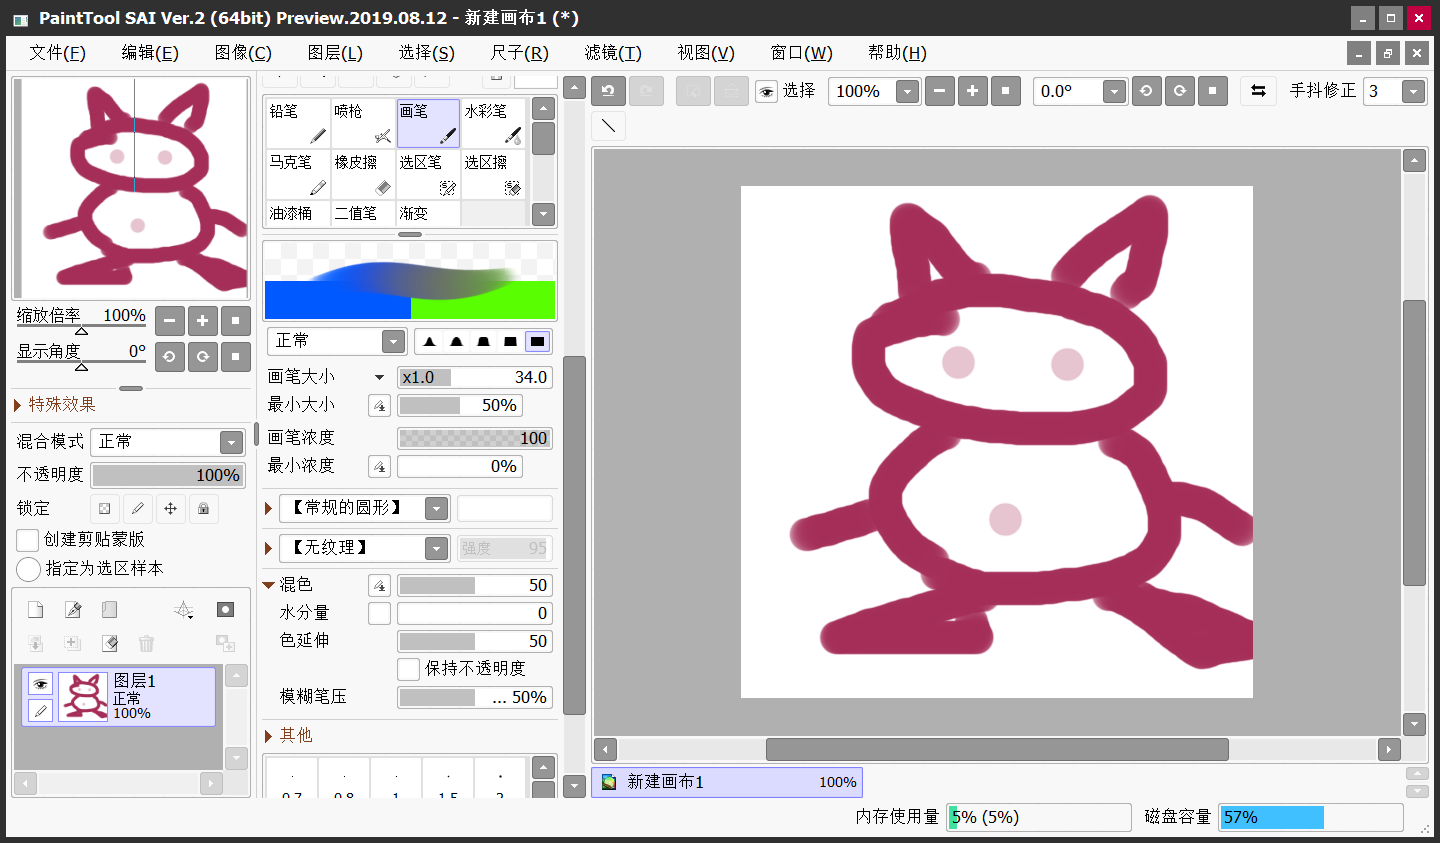Open perspective ruler icon menu

point(184,610)
